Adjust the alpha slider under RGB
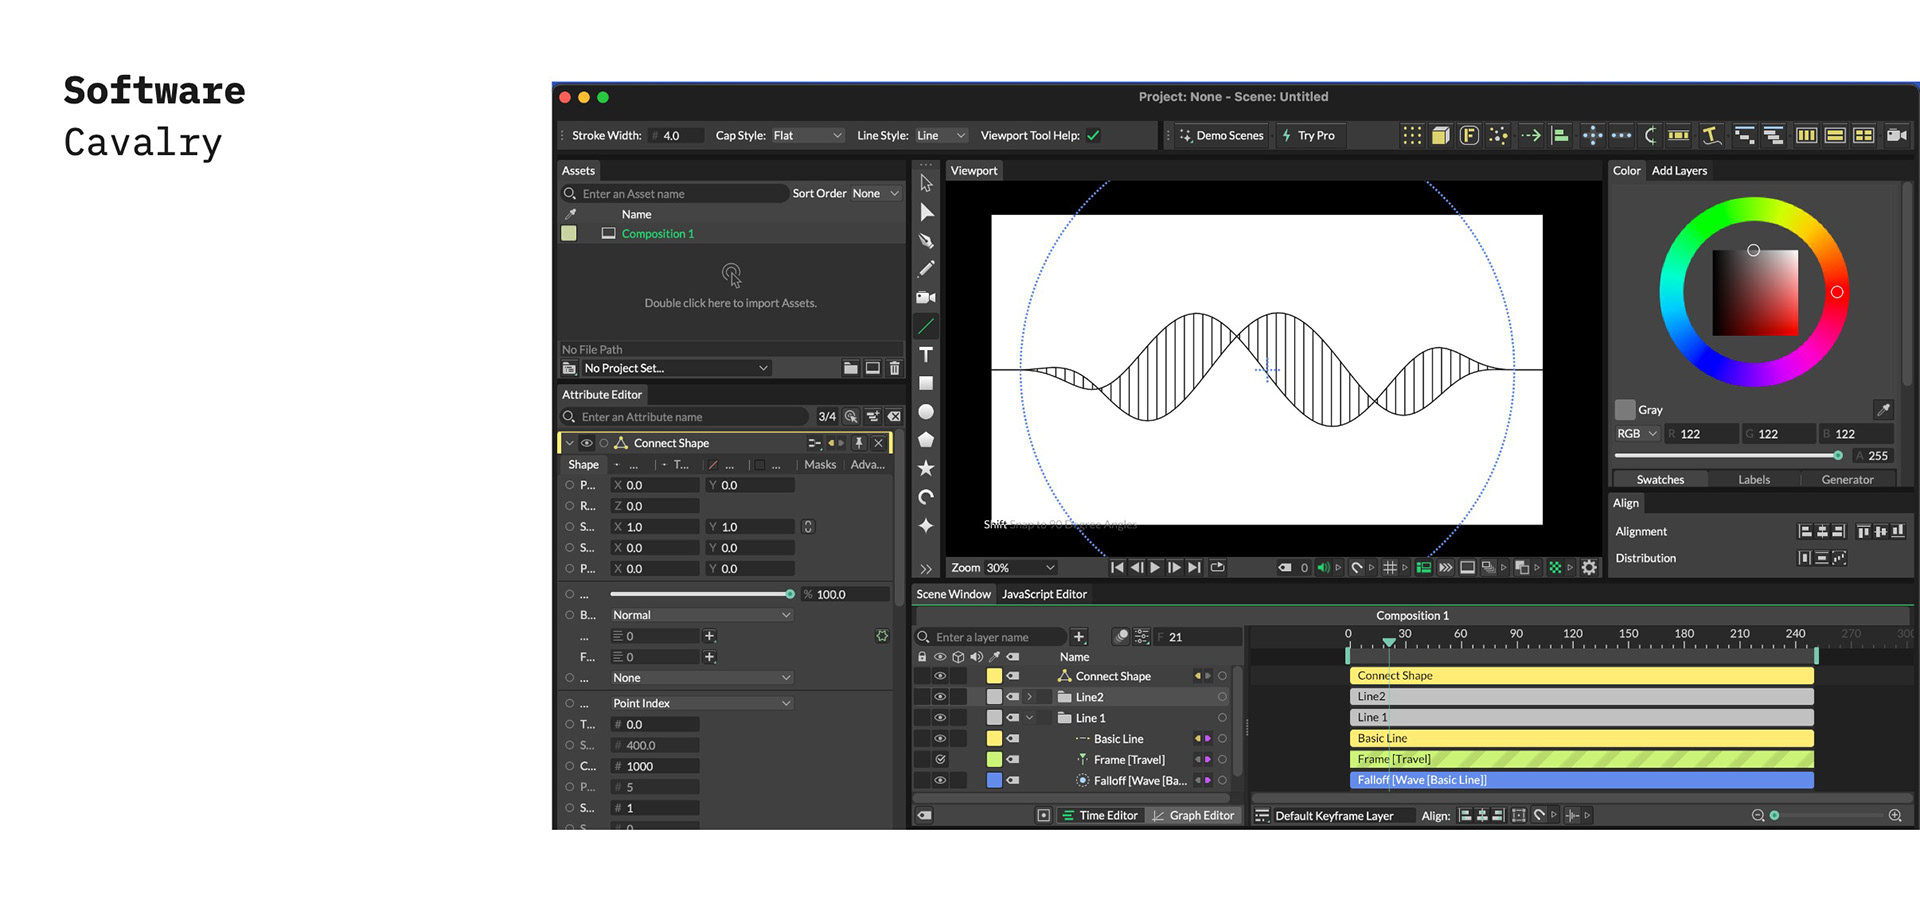1920x911 pixels. click(x=1729, y=456)
